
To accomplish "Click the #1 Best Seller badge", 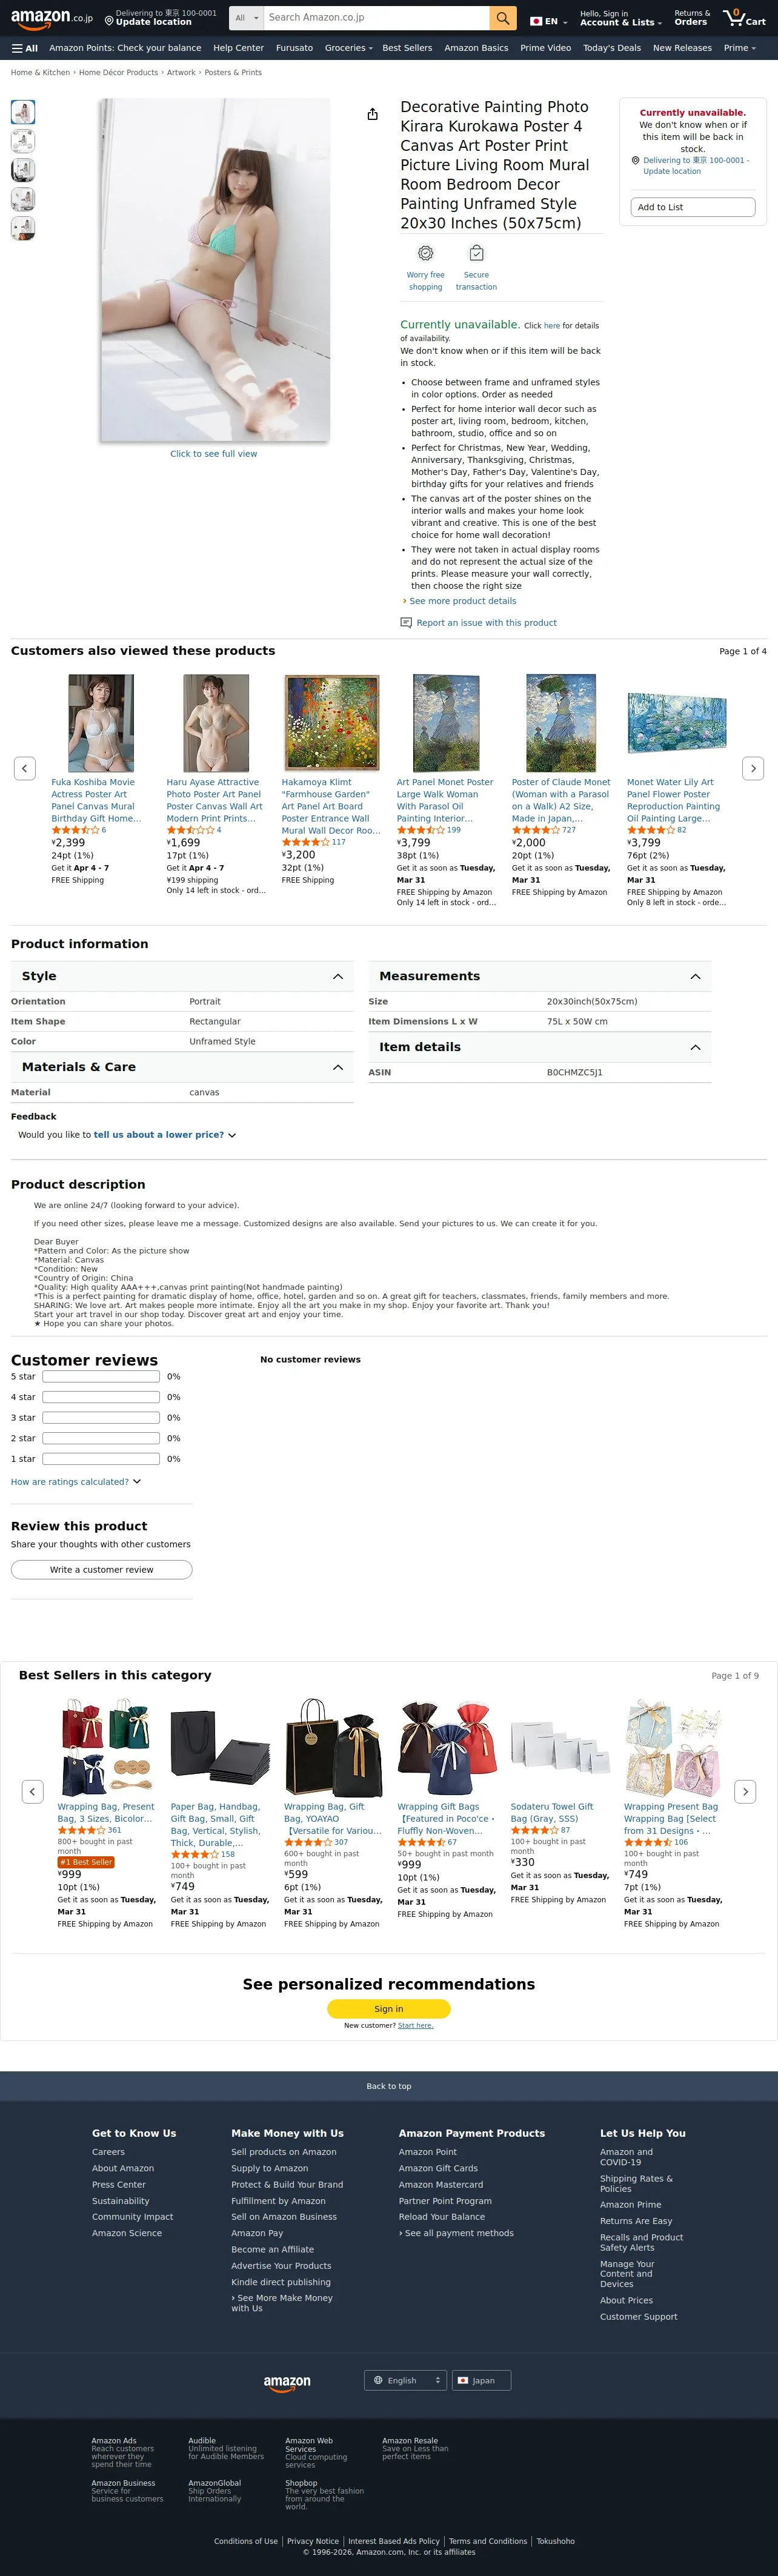I will (x=86, y=1862).
